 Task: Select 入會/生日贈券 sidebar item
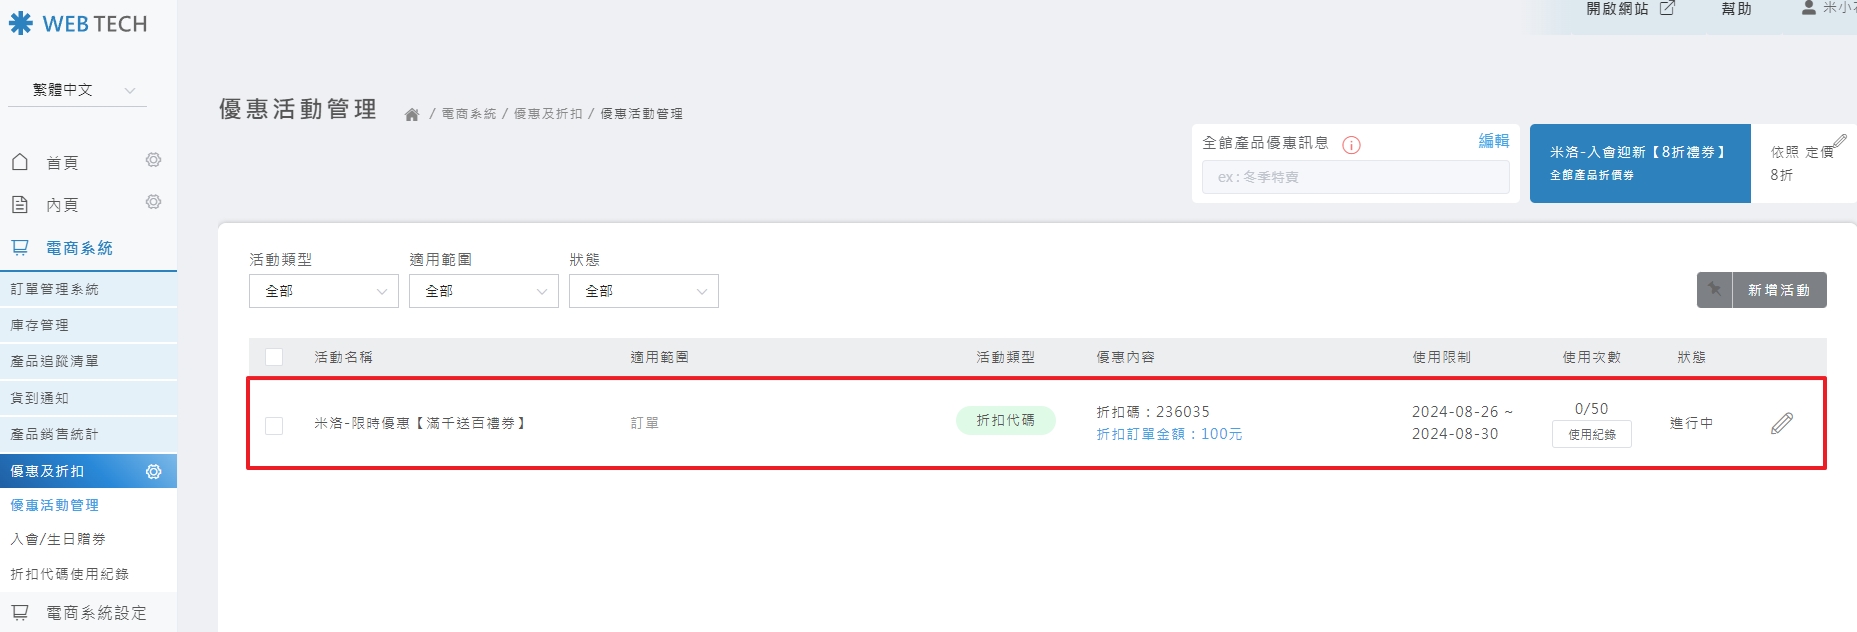(58, 539)
